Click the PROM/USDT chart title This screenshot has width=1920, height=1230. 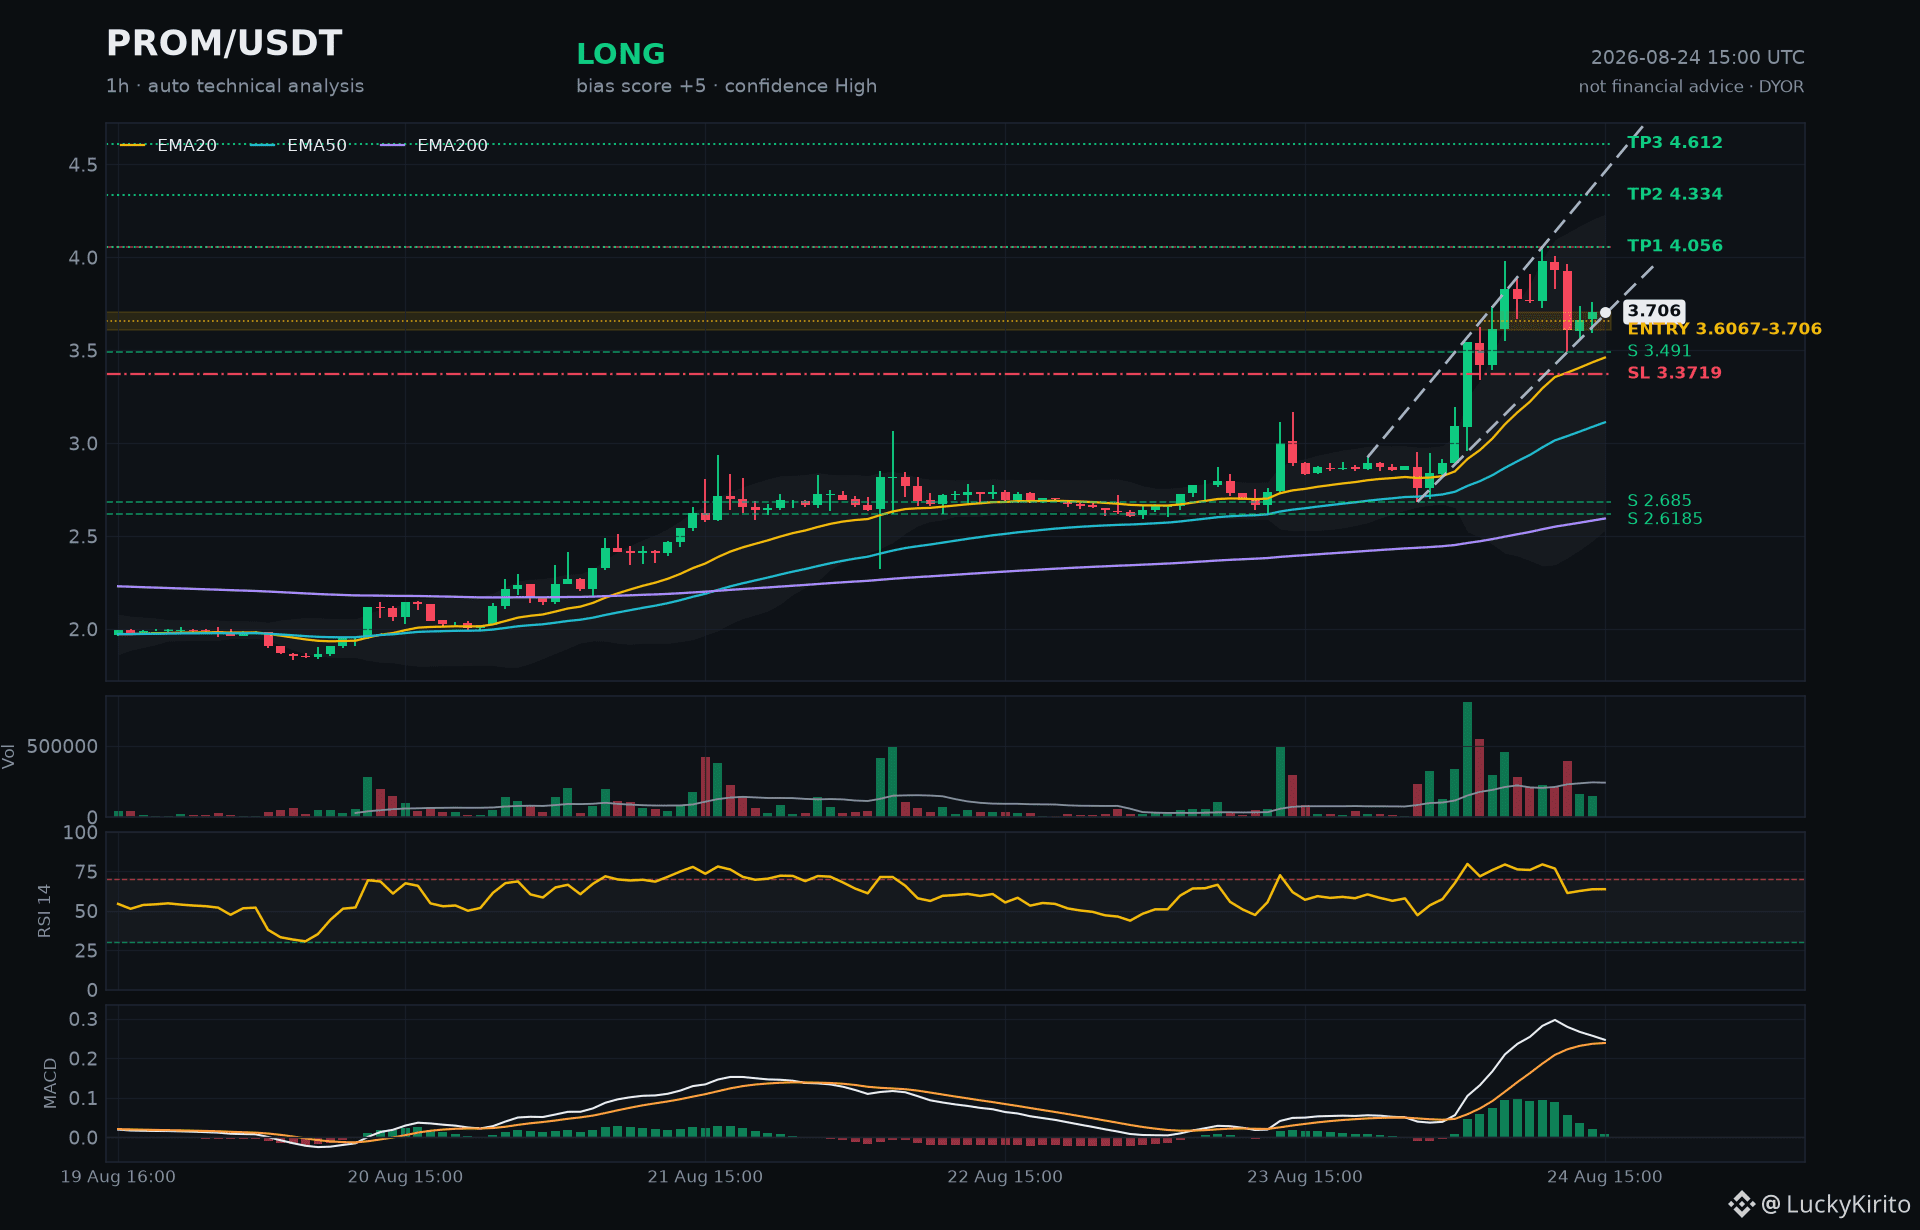coord(224,44)
